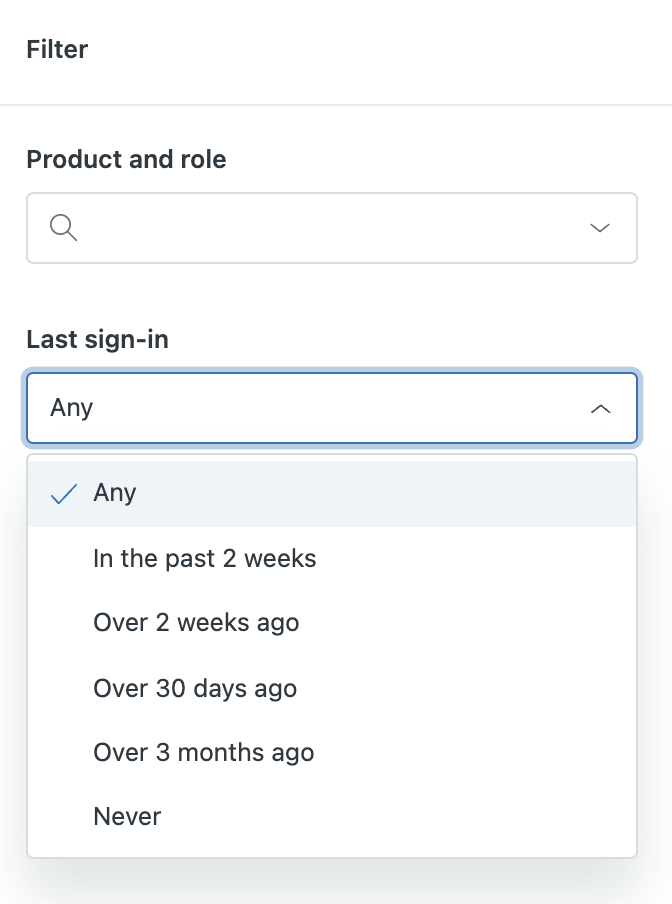The image size is (672, 904).
Task: Click the "Filter" panel heading
Action: [x=57, y=49]
